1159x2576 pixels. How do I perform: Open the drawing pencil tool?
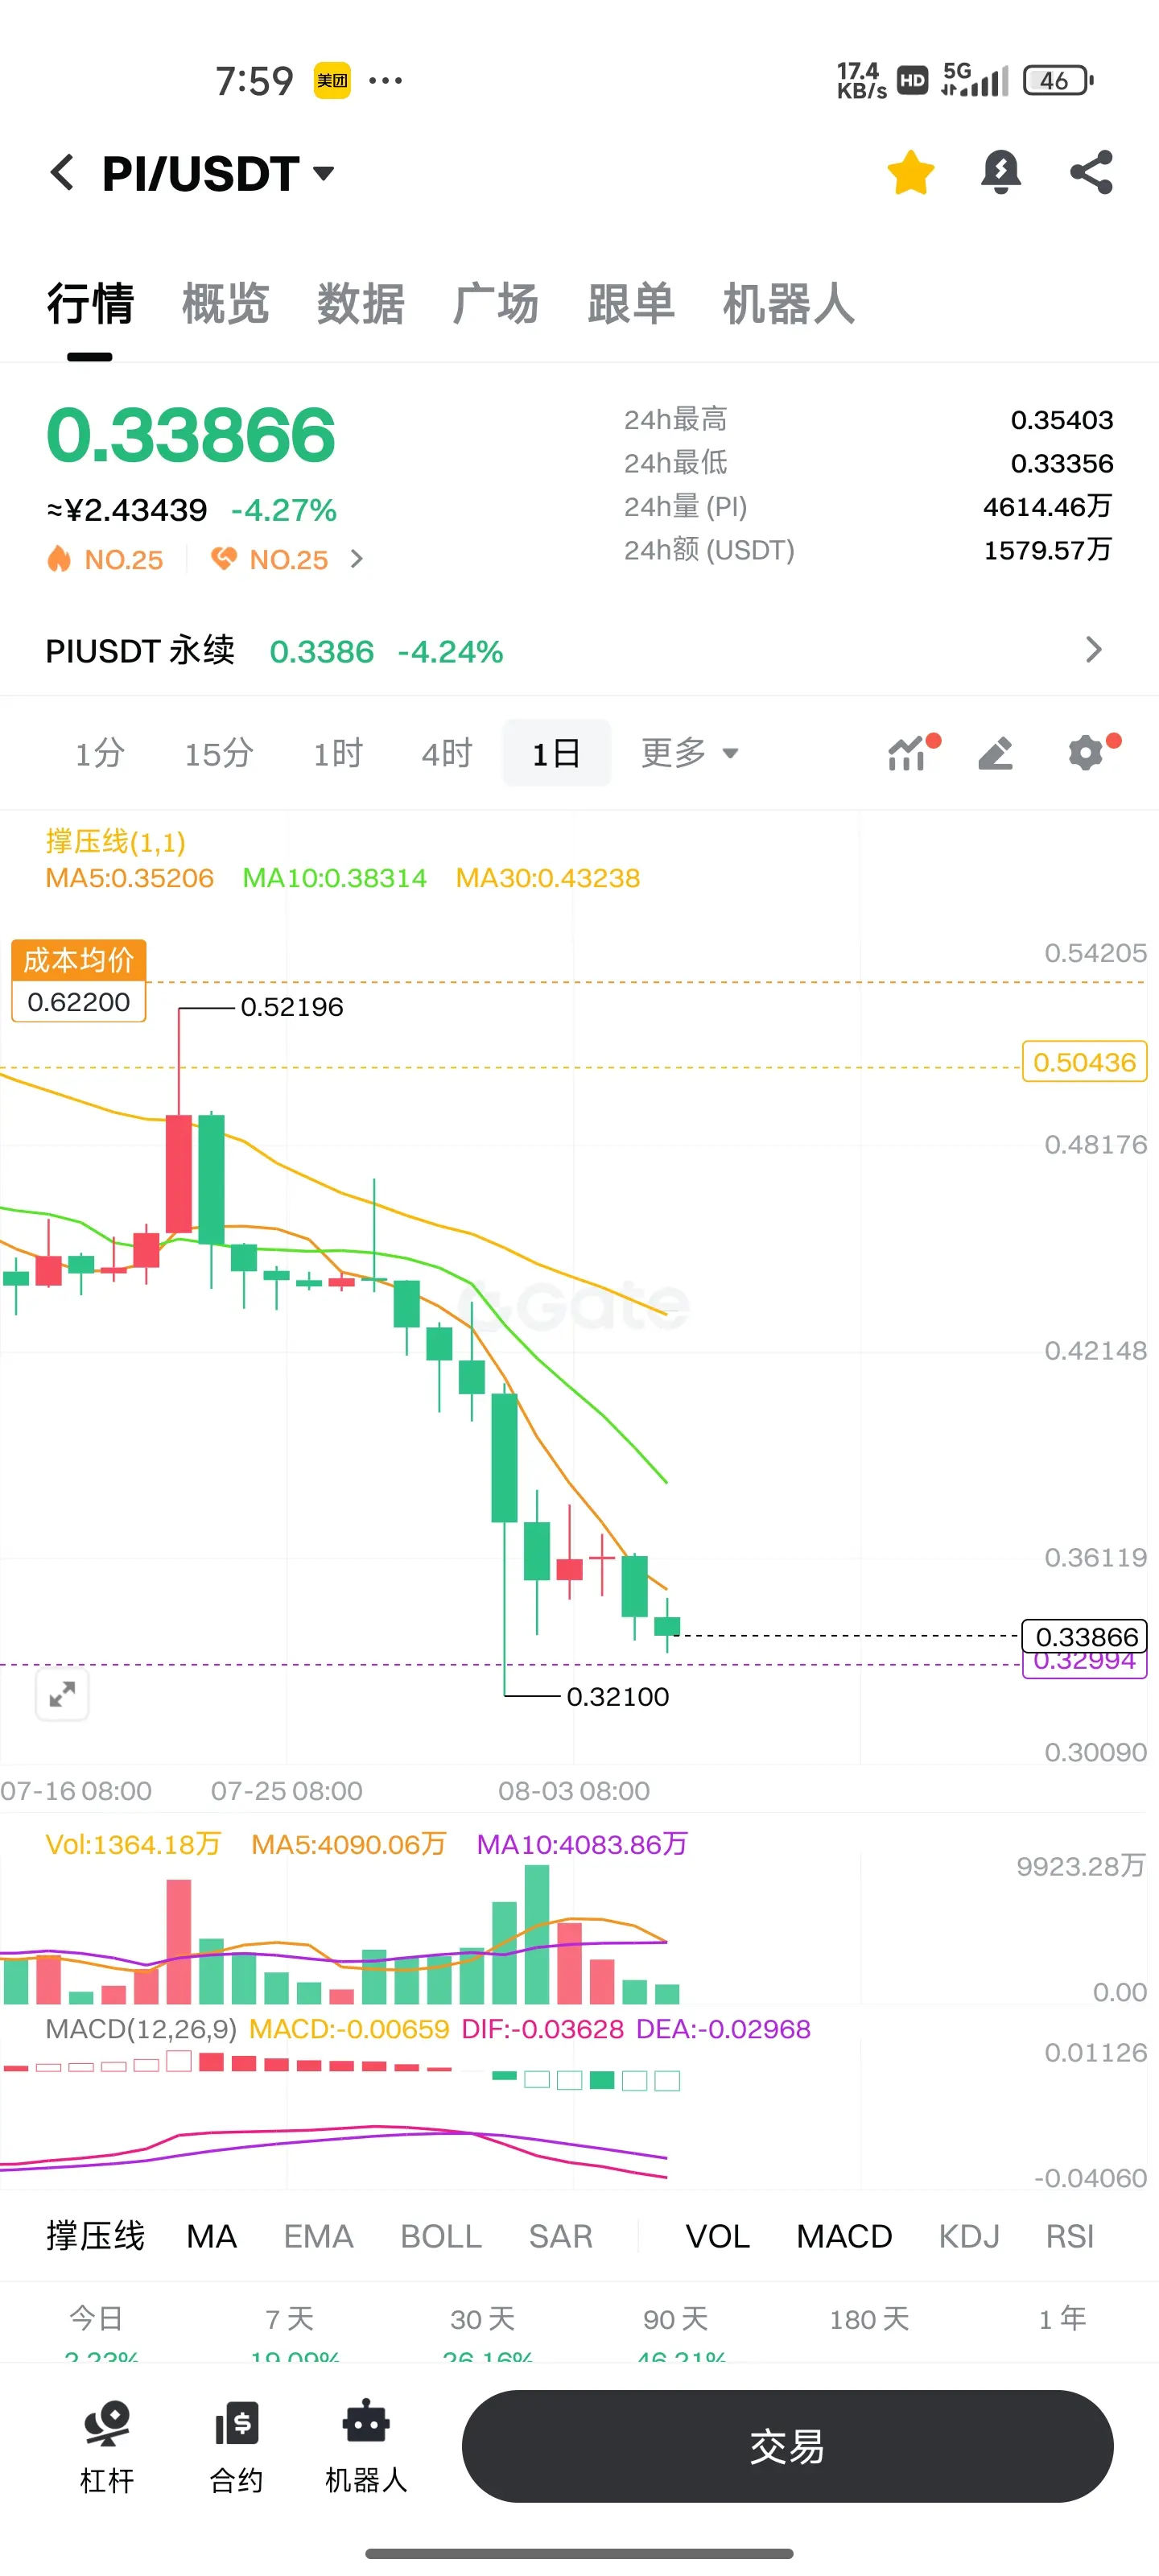coord(995,753)
